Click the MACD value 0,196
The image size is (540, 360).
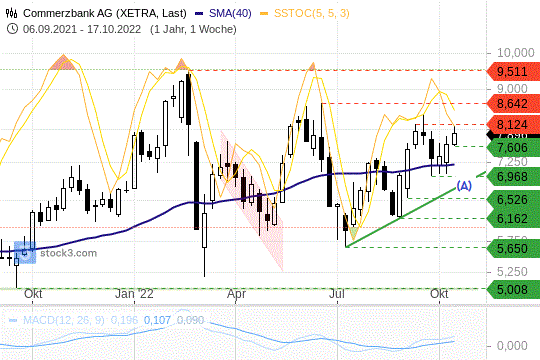point(124,320)
